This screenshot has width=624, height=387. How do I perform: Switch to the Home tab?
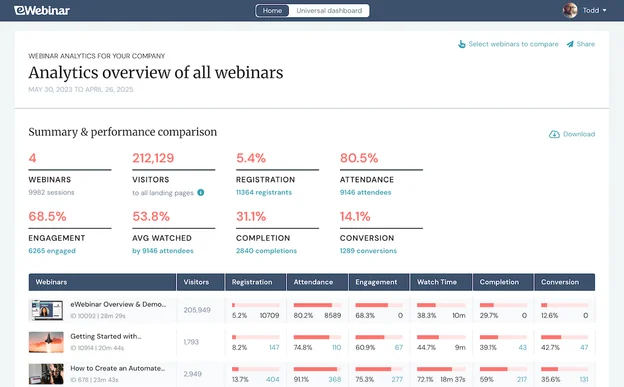pyautogui.click(x=272, y=11)
